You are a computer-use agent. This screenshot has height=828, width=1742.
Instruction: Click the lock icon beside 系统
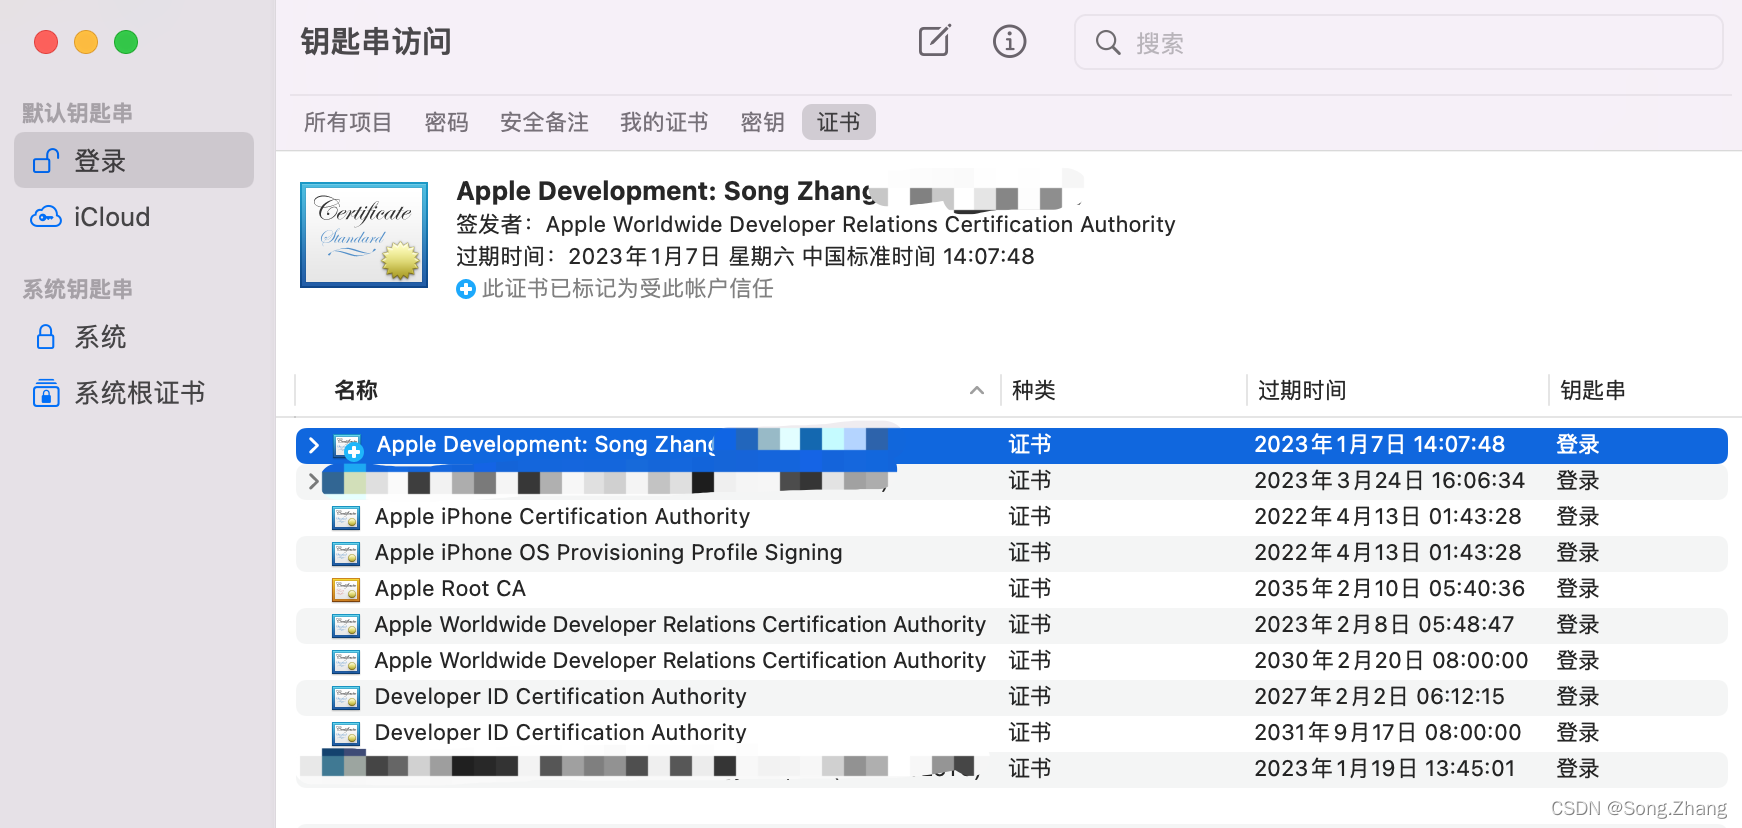click(x=46, y=337)
